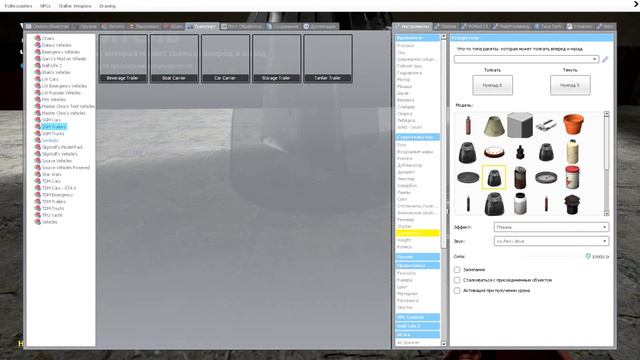This screenshot has height=360, width=640.
Task: Open the first Tools tab on right panel
Action: [x=412, y=27]
